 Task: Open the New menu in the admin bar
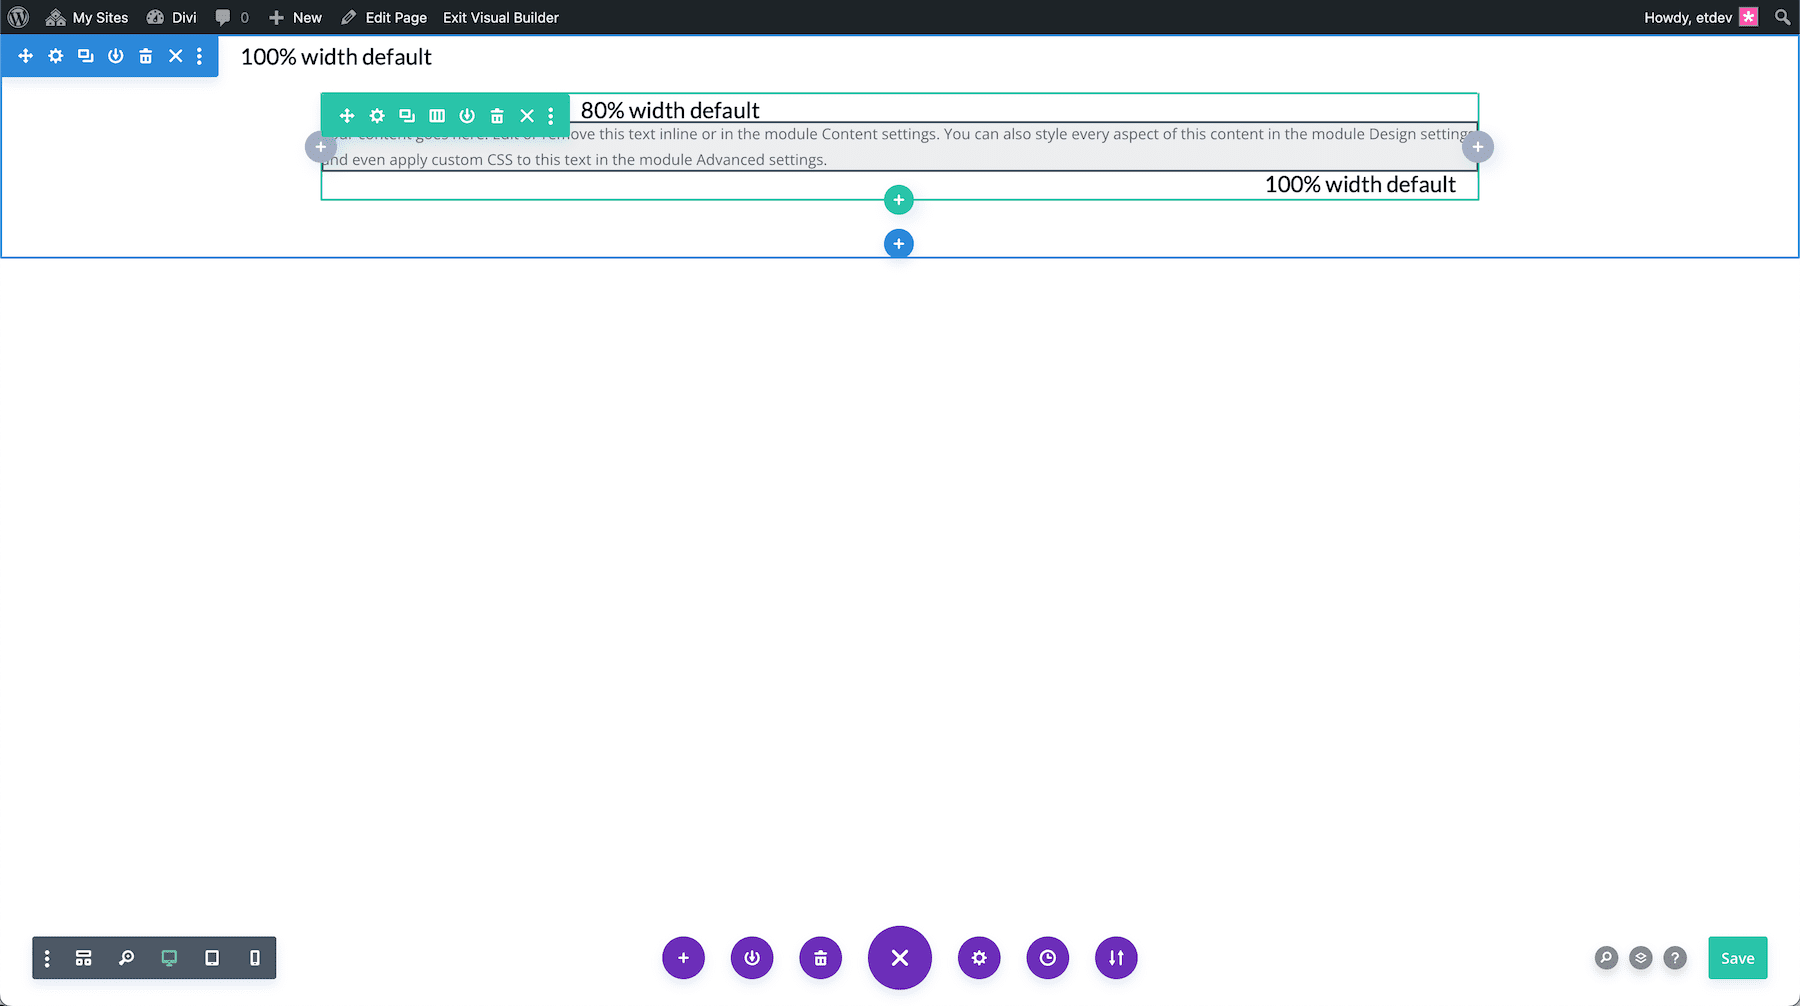tap(295, 17)
